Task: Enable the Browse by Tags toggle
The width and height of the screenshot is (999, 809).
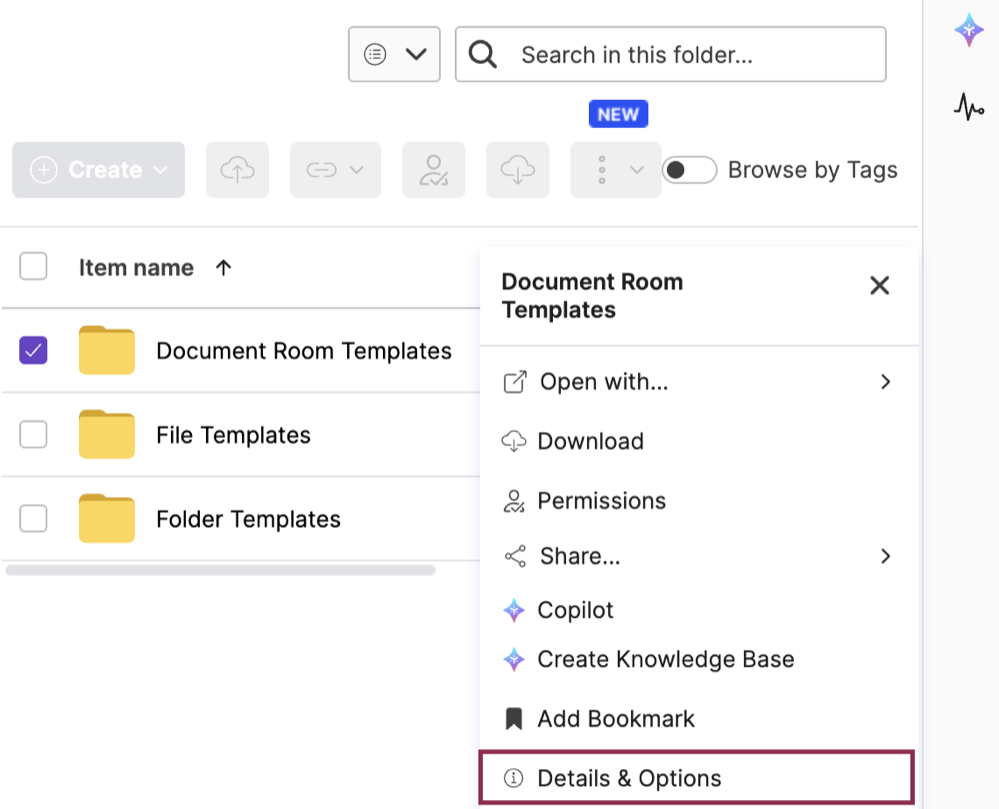Action: pos(689,170)
